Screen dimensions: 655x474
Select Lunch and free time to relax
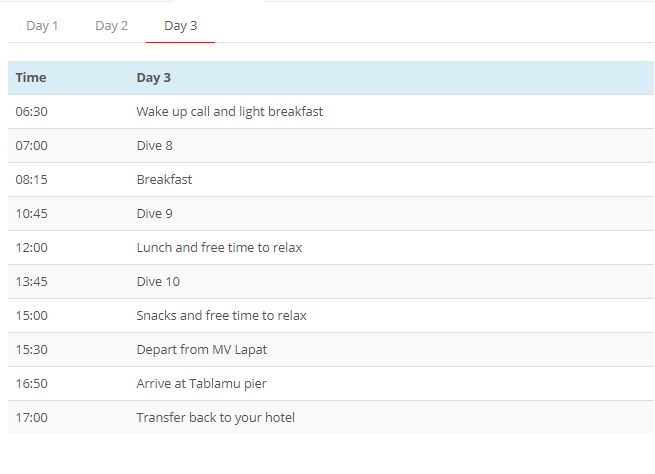[219, 247]
